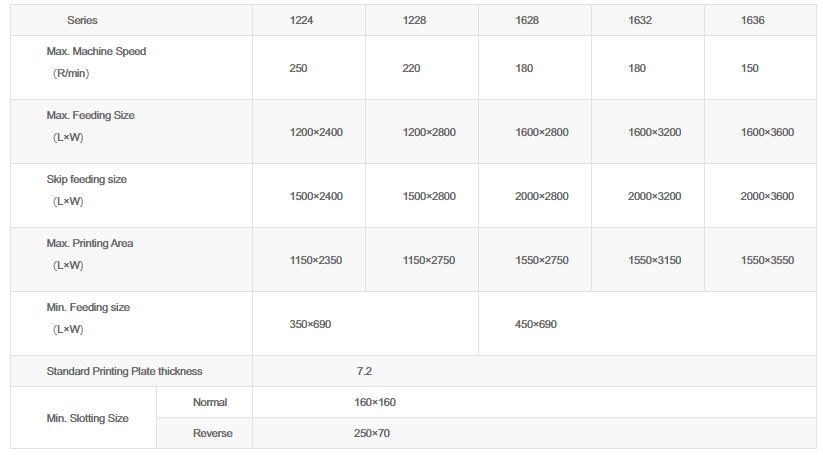The width and height of the screenshot is (823, 456).
Task: Select the Max. Feeding Size label
Action: tap(90, 115)
